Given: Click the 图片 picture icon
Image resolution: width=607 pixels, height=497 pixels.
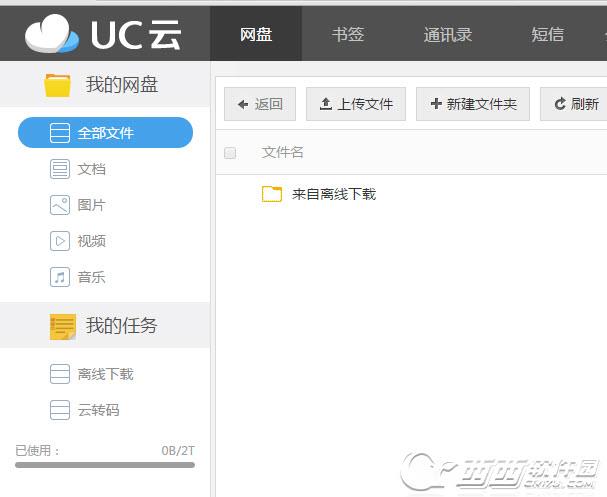Looking at the screenshot, I should (60, 205).
